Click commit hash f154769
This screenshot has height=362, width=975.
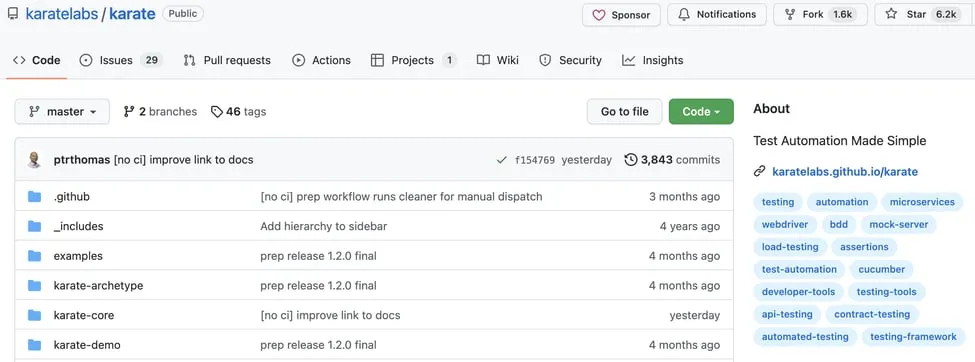[535, 160]
